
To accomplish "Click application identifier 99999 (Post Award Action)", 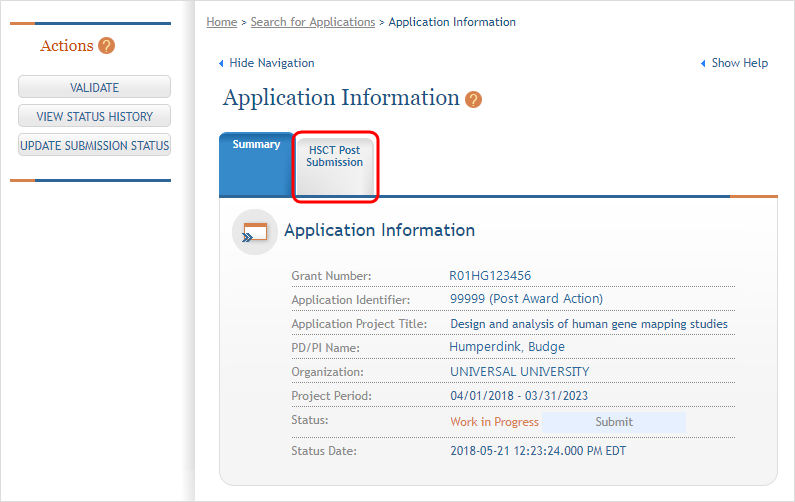I will (x=526, y=299).
